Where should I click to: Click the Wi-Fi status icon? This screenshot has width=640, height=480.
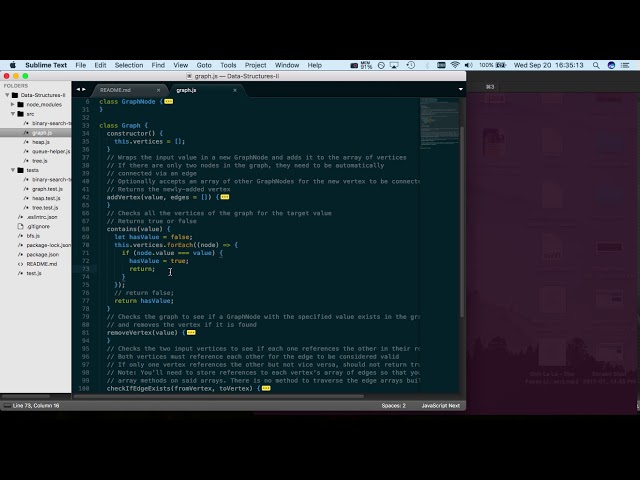coord(455,65)
